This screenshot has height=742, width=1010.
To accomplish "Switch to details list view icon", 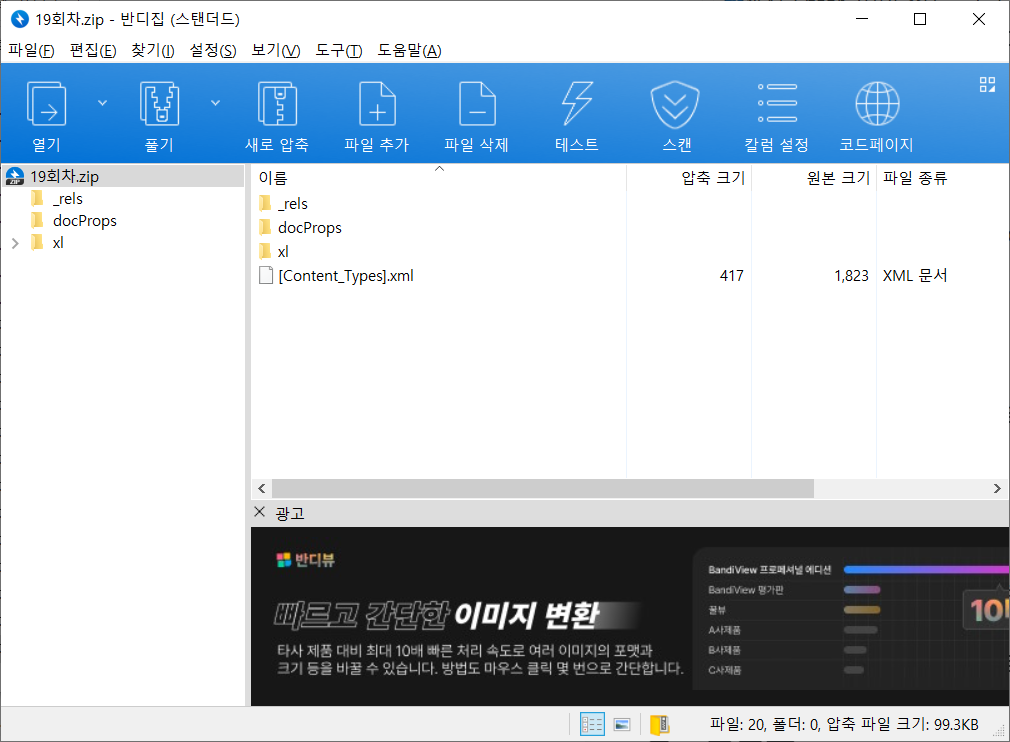I will pyautogui.click(x=592, y=725).
